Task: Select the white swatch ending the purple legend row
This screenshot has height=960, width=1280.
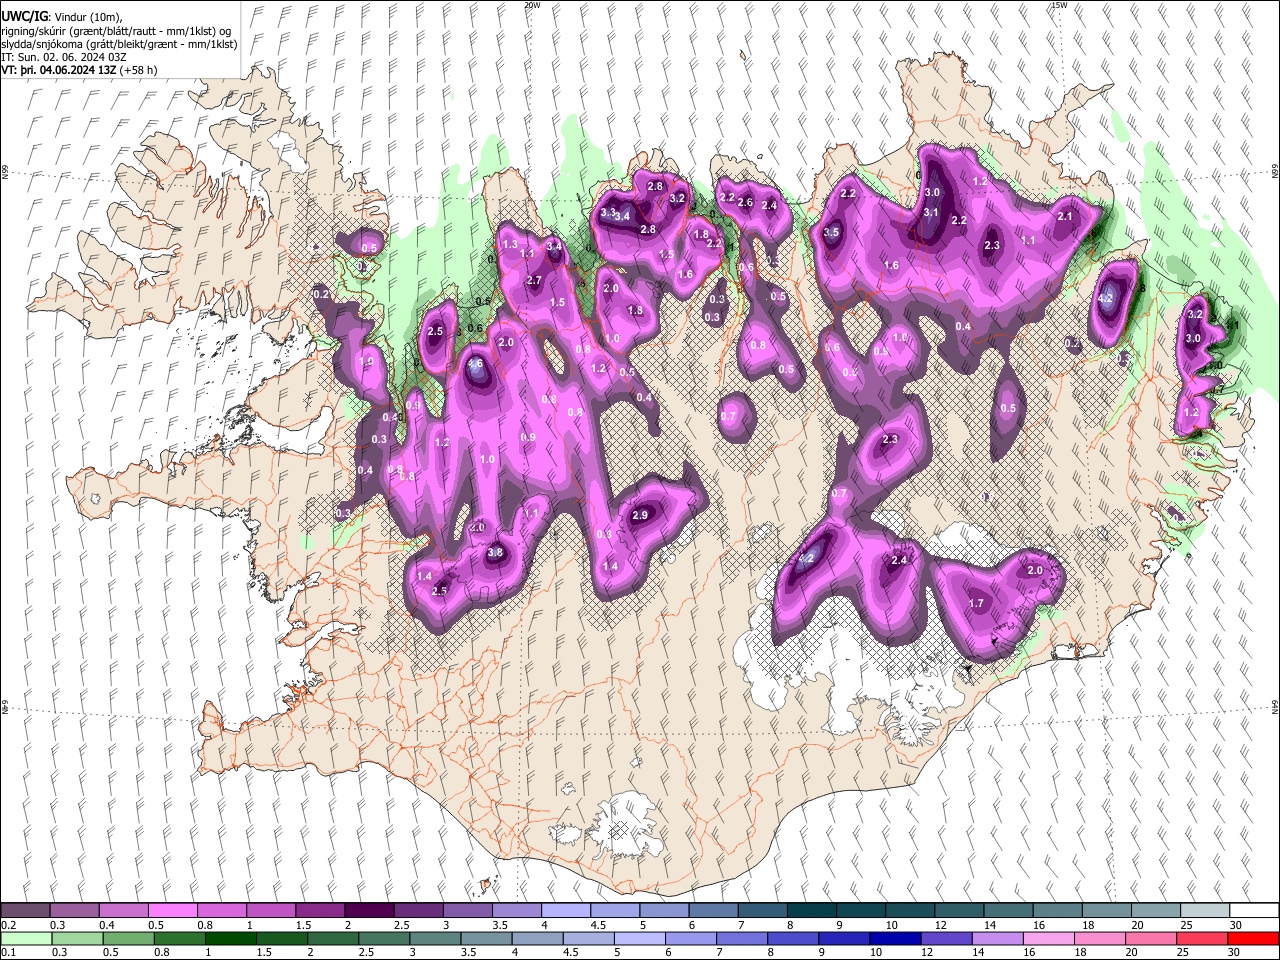Action: (1254, 911)
